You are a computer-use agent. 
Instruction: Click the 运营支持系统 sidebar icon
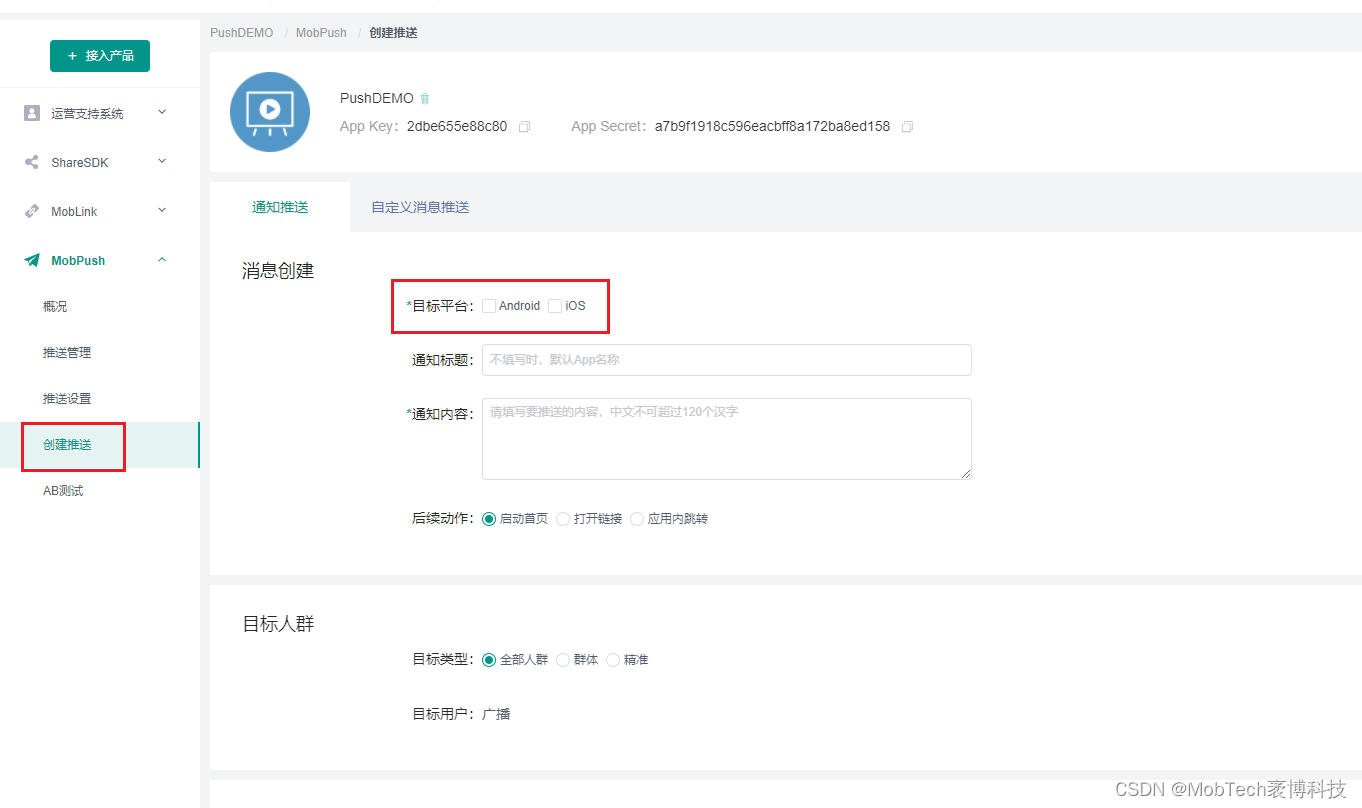[32, 113]
